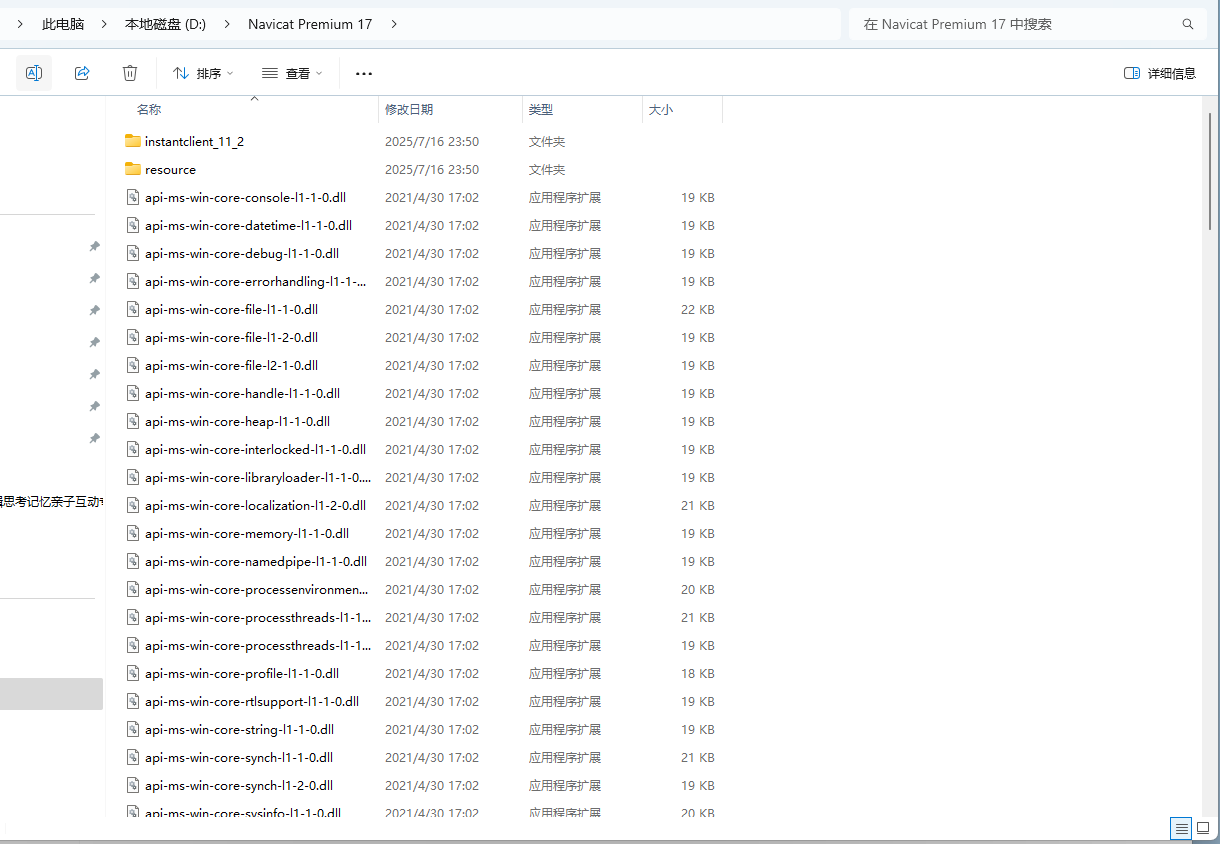Click the 22 KB size cell
The height and width of the screenshot is (844, 1220).
[x=698, y=309]
